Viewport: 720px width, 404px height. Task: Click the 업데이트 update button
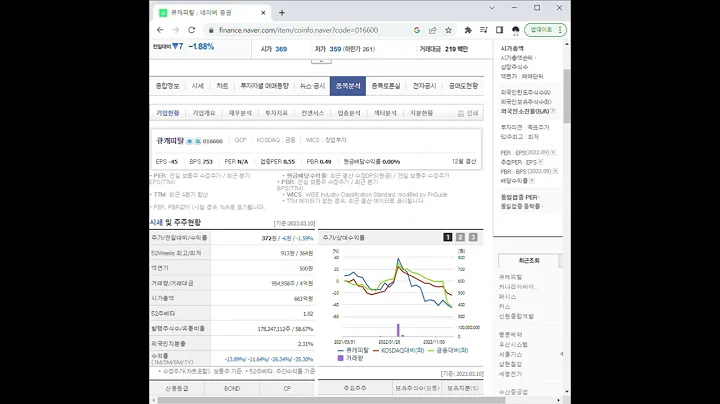point(546,30)
